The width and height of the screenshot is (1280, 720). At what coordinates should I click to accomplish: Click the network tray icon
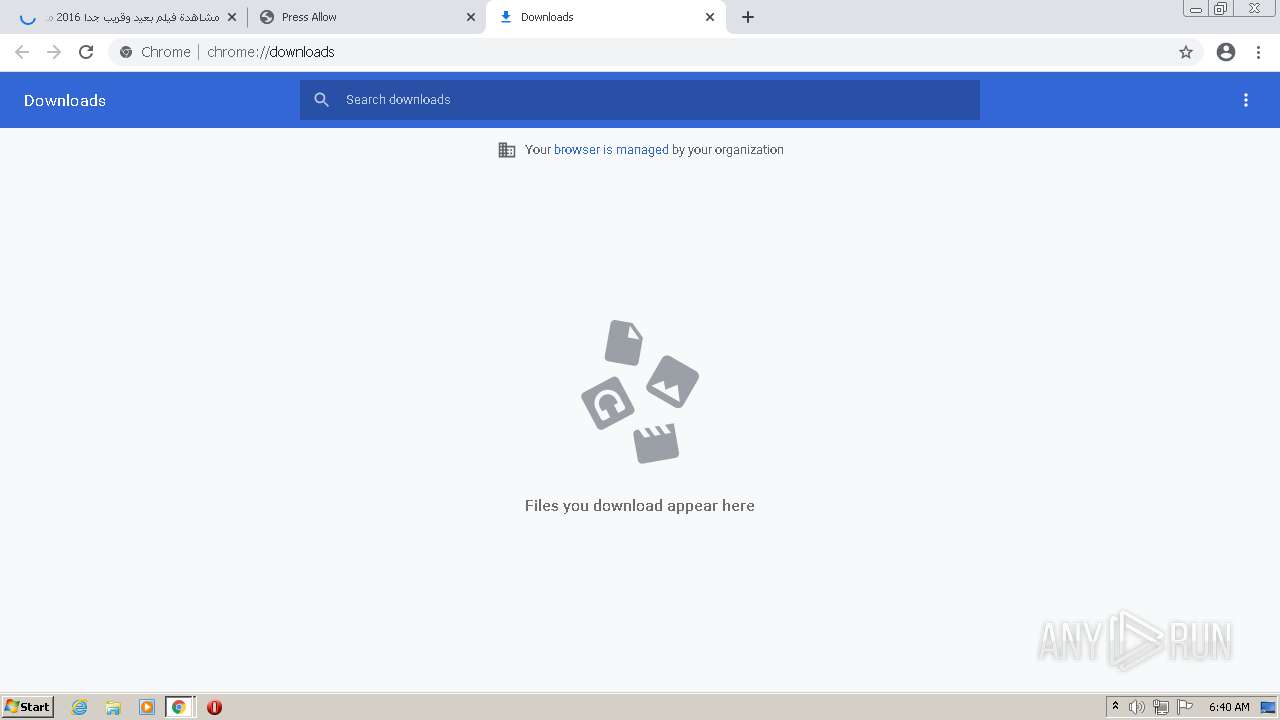pyautogui.click(x=1161, y=707)
